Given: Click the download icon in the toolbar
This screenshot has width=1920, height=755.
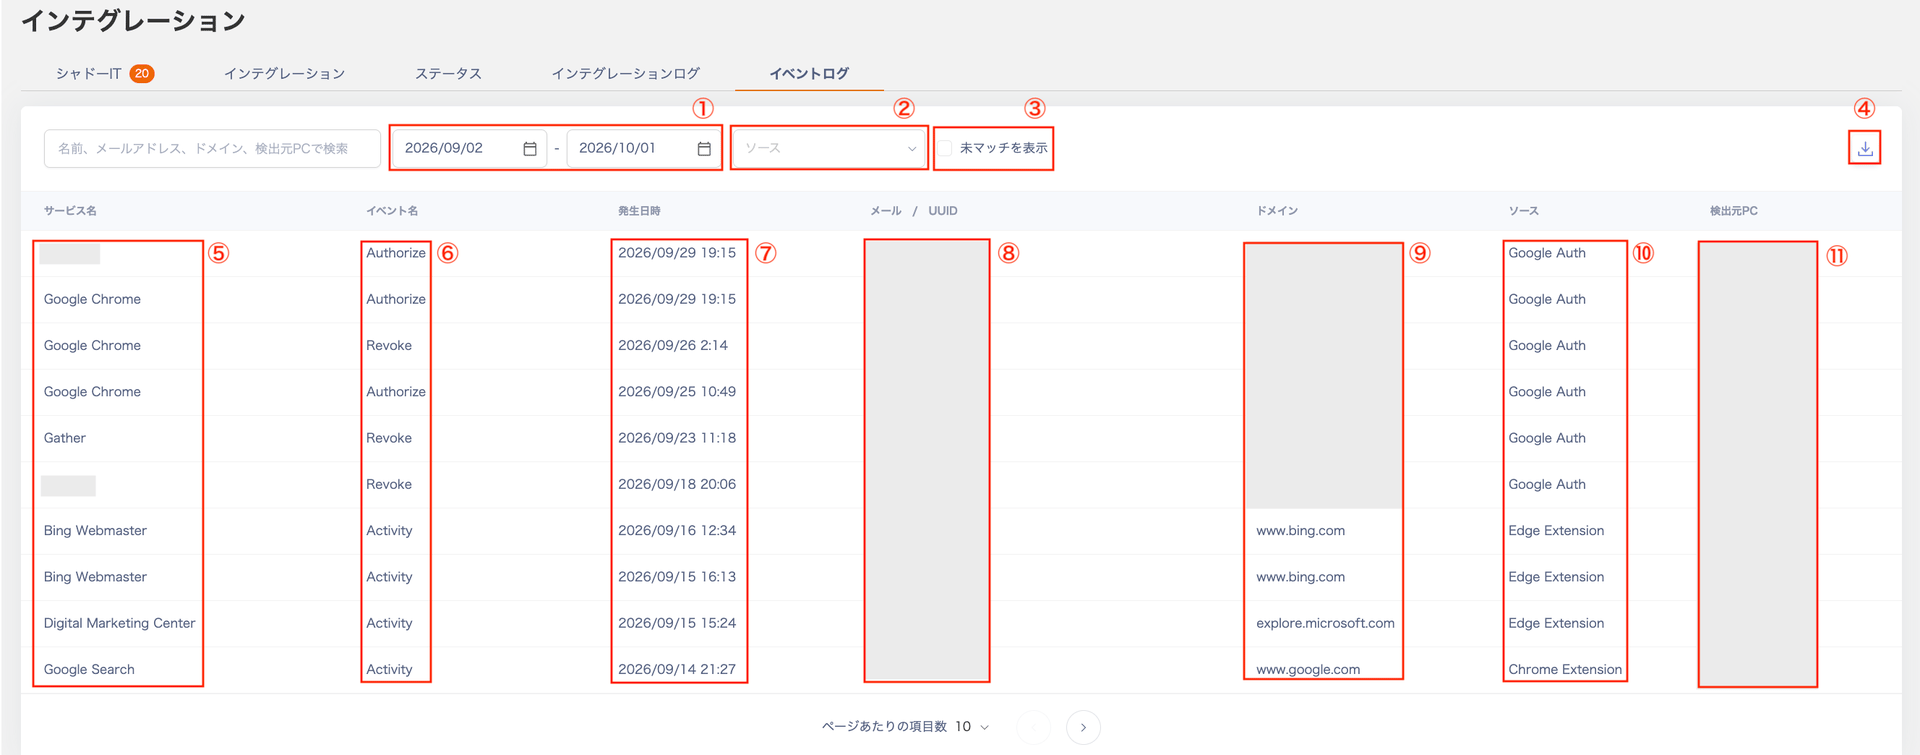Looking at the screenshot, I should (1865, 148).
